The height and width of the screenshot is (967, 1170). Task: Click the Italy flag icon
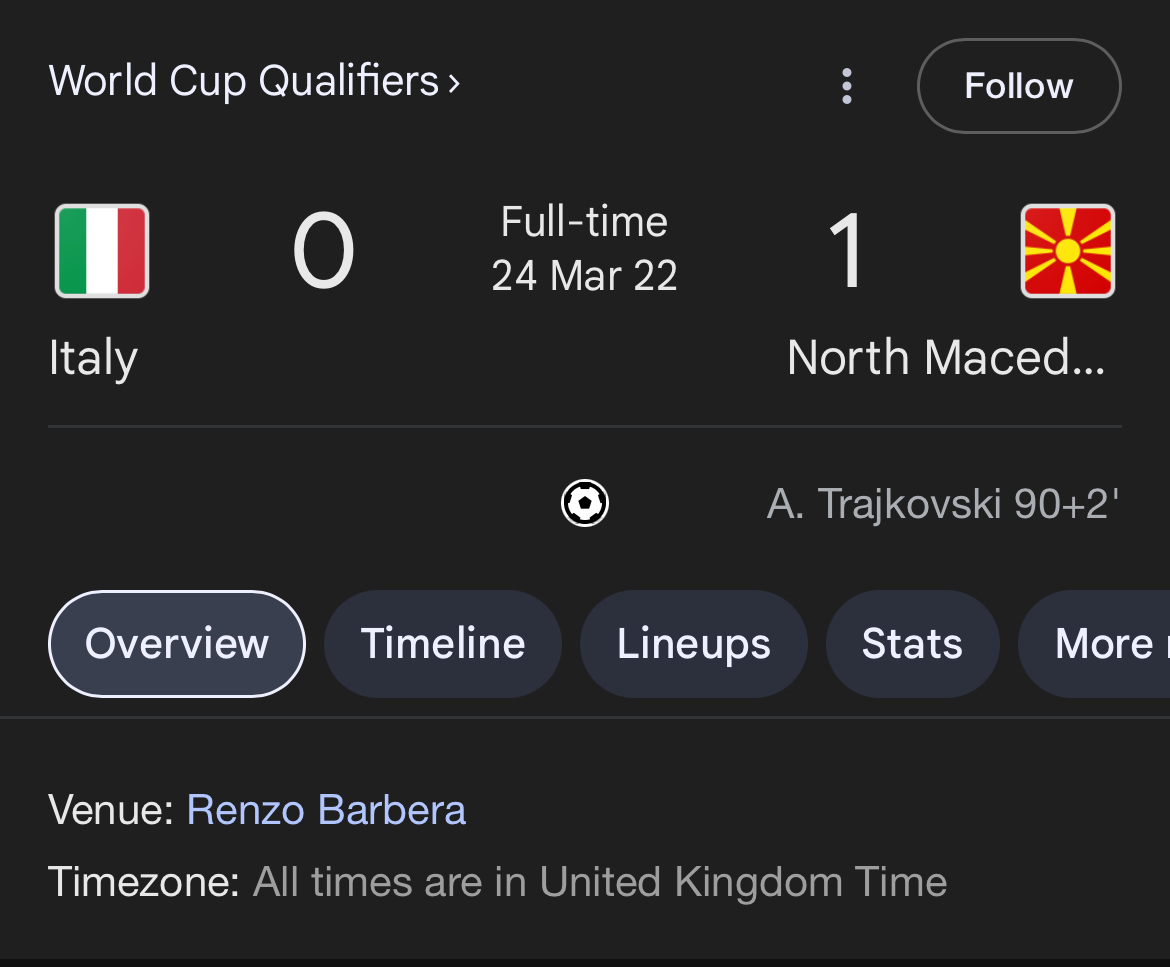point(102,251)
